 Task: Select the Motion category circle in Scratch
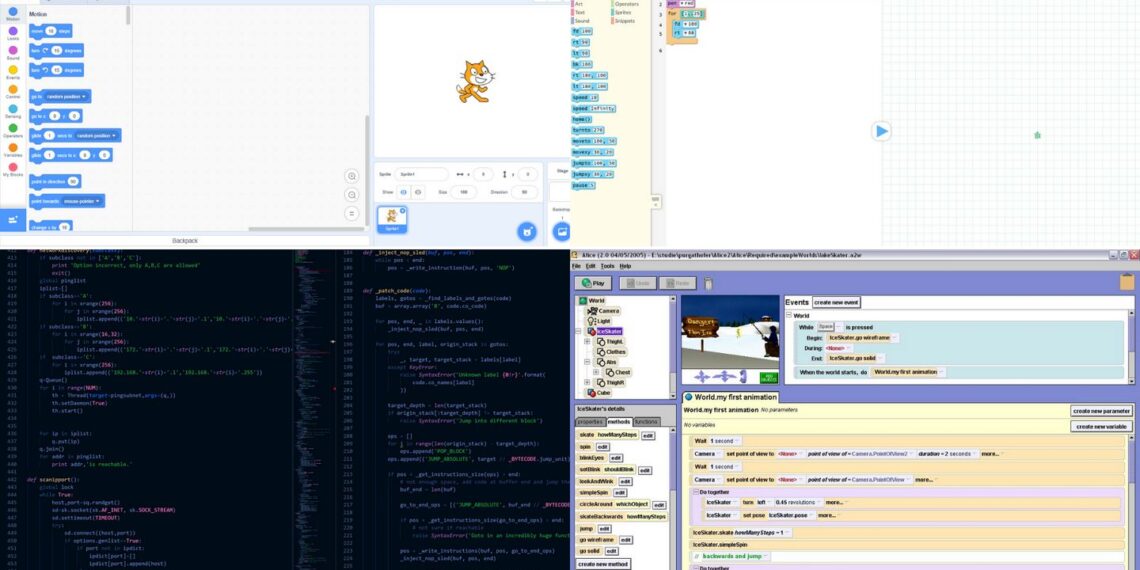click(12, 12)
